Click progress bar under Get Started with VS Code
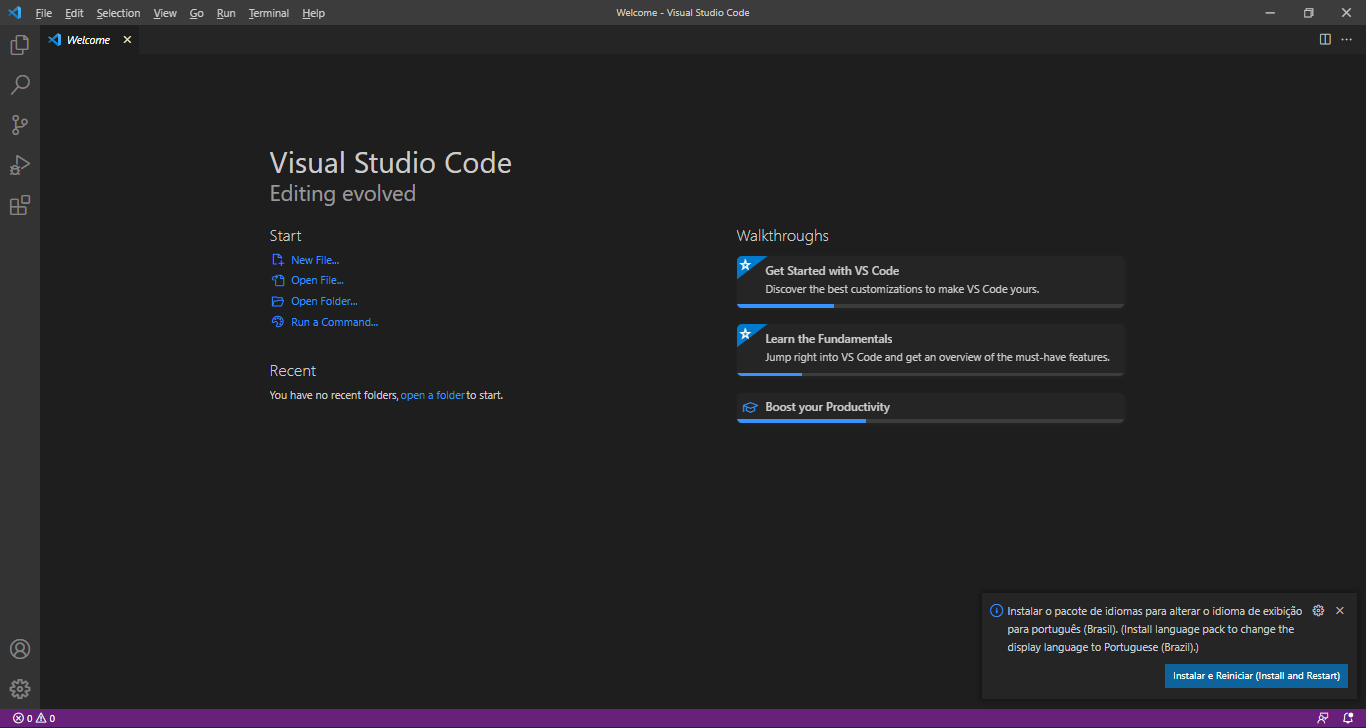The image size is (1366, 728). point(930,306)
